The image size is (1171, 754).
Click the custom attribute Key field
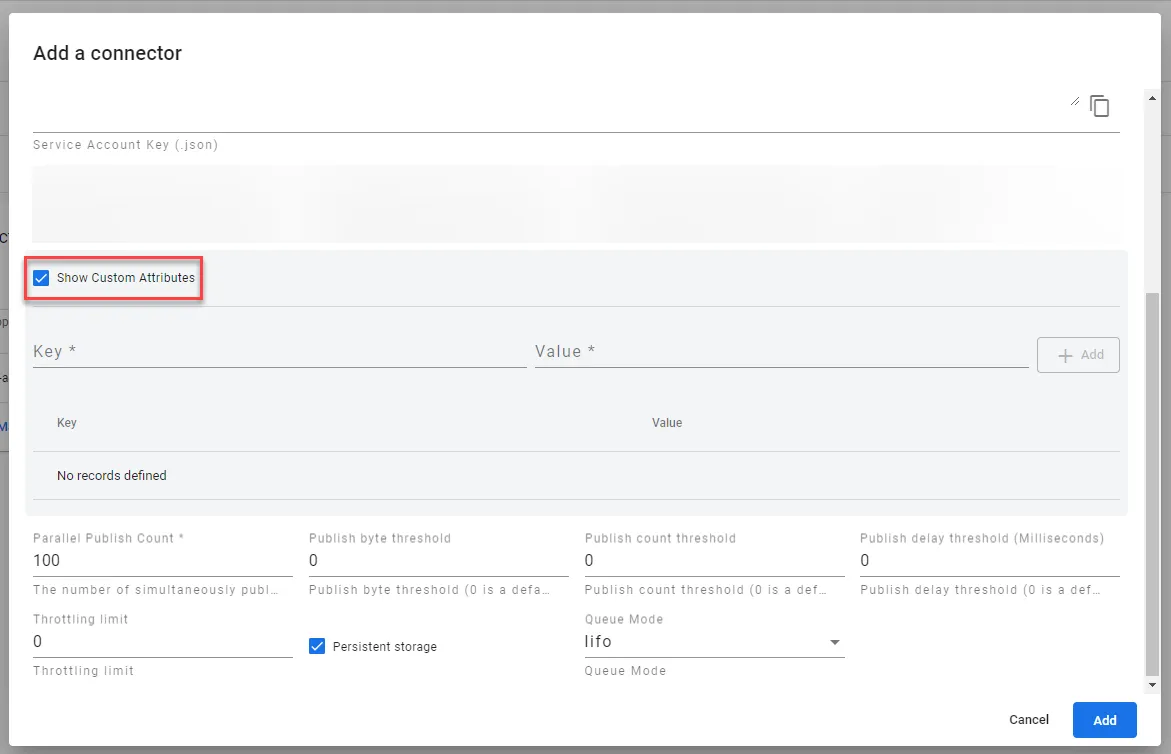[279, 352]
